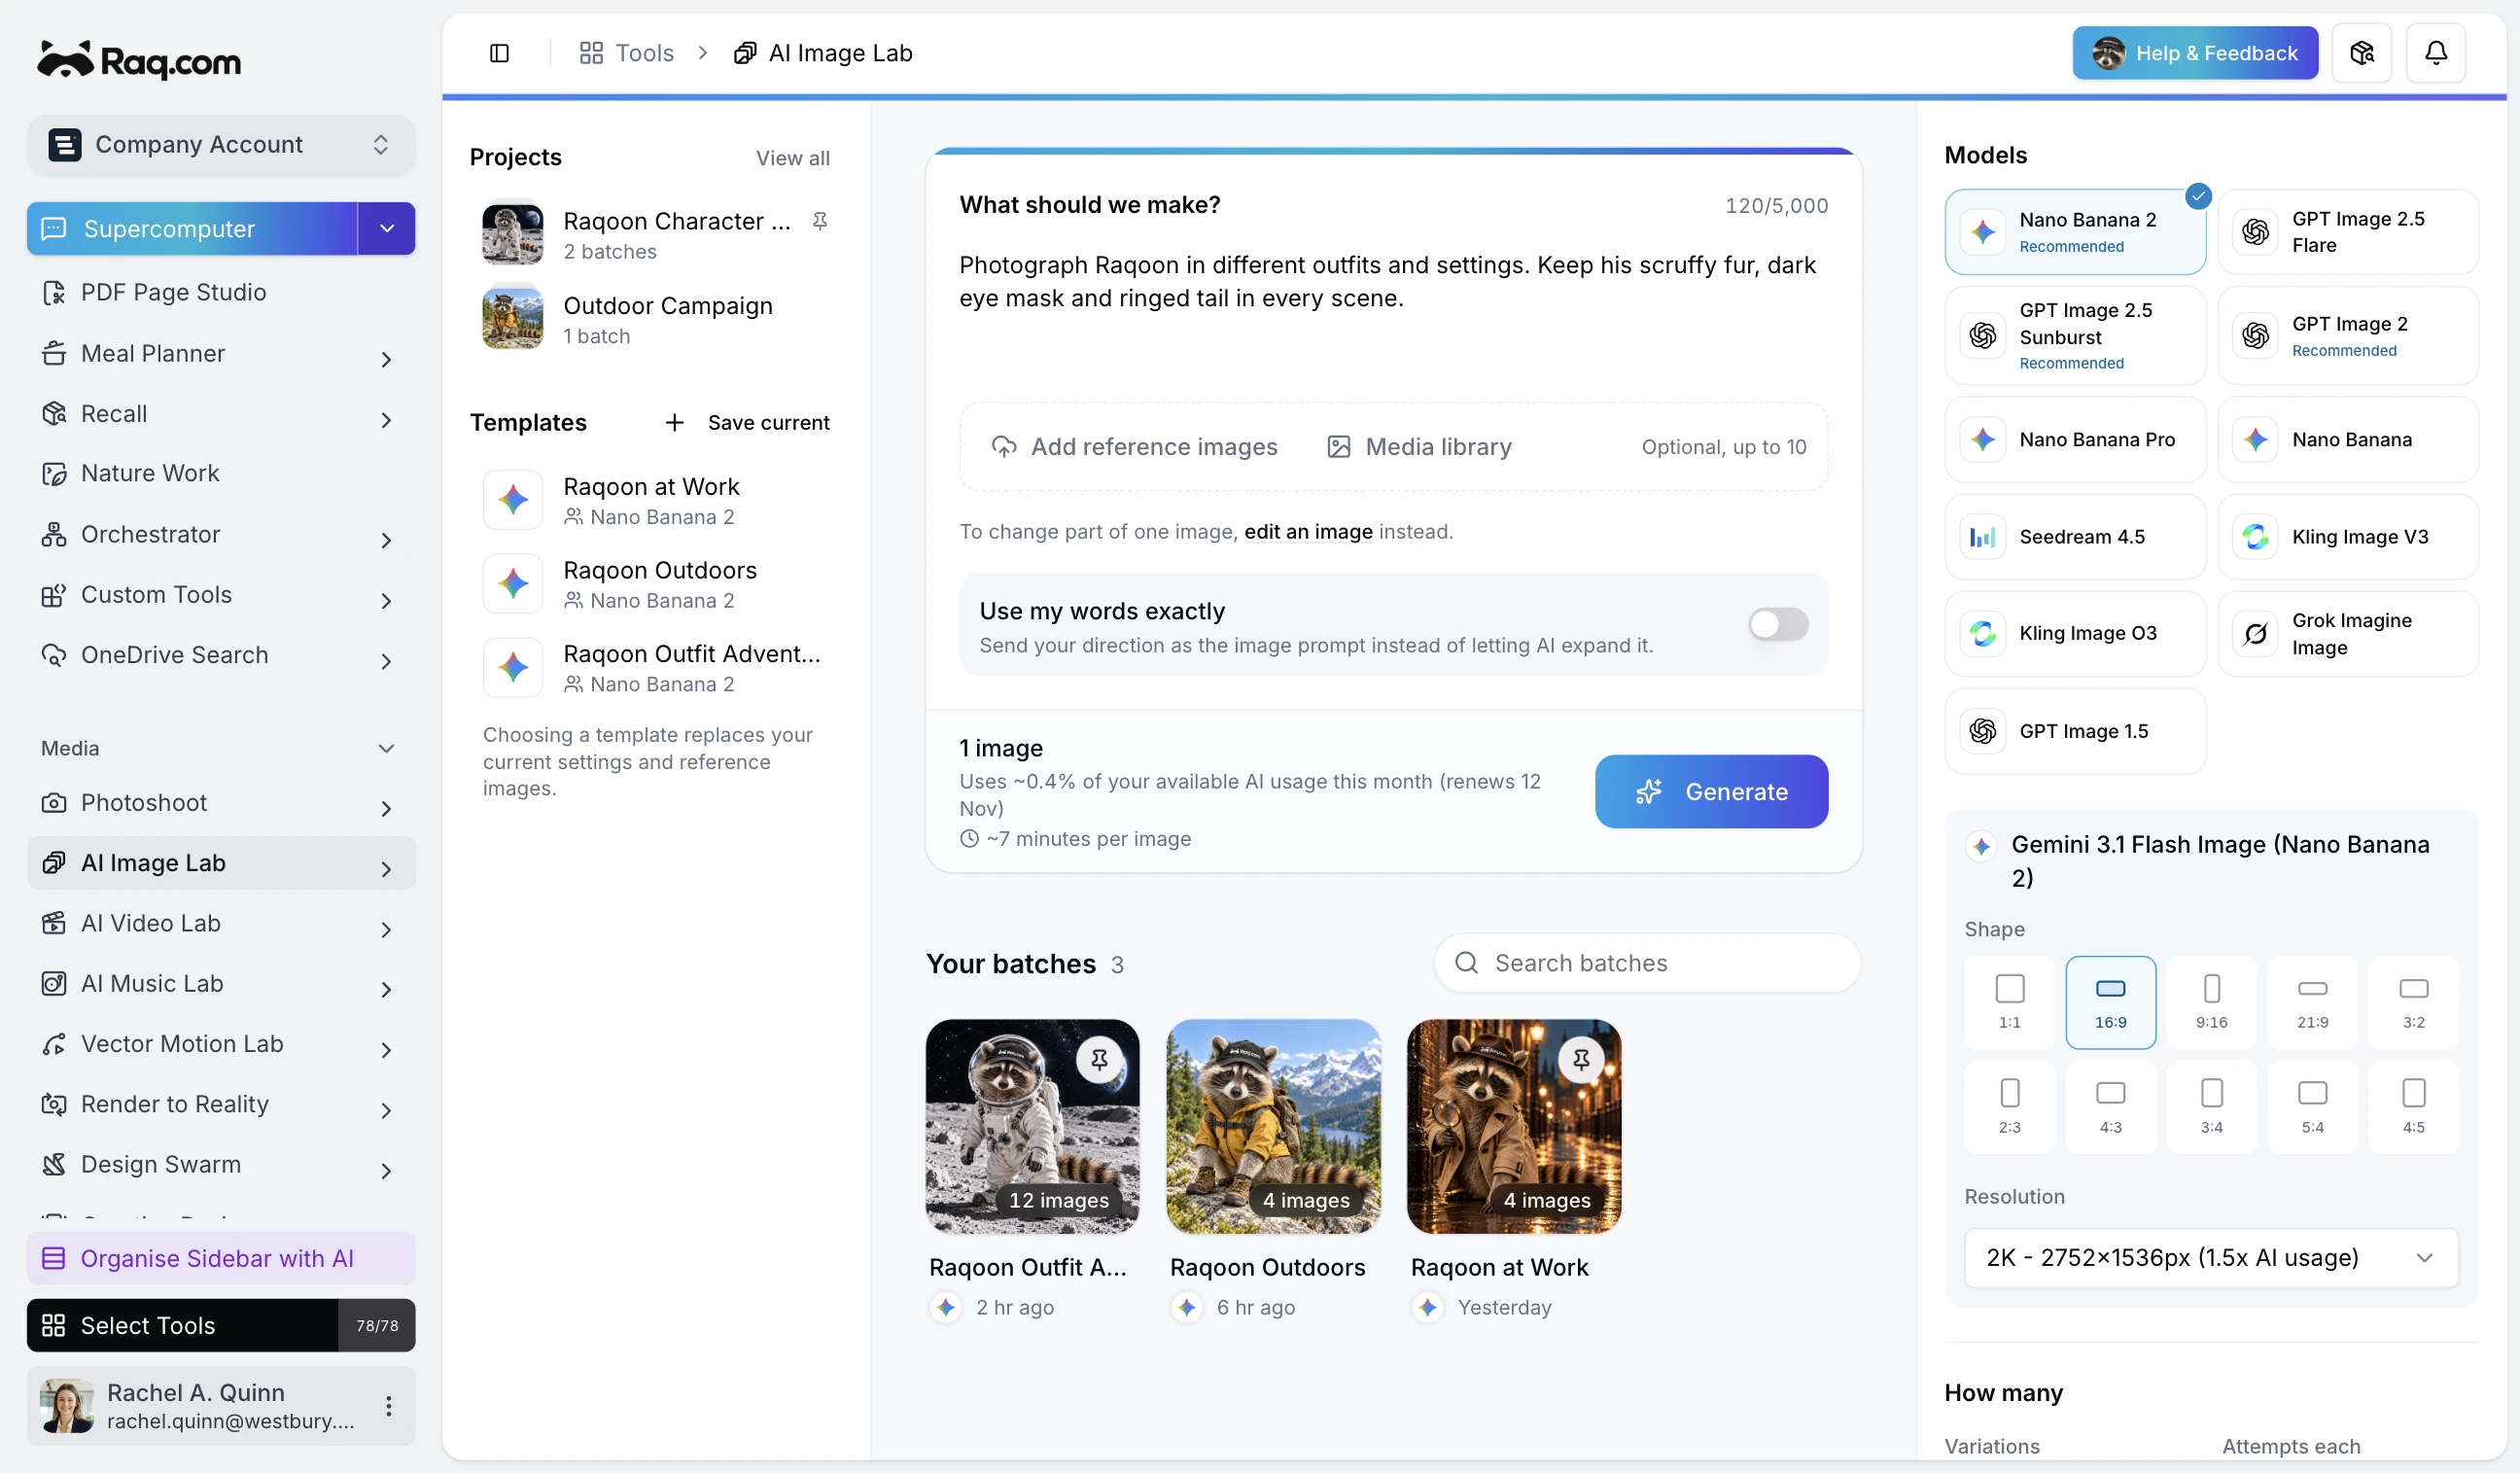Expand the Meal Planner submenu
Image resolution: width=2520 pixels, height=1473 pixels.
pos(386,358)
